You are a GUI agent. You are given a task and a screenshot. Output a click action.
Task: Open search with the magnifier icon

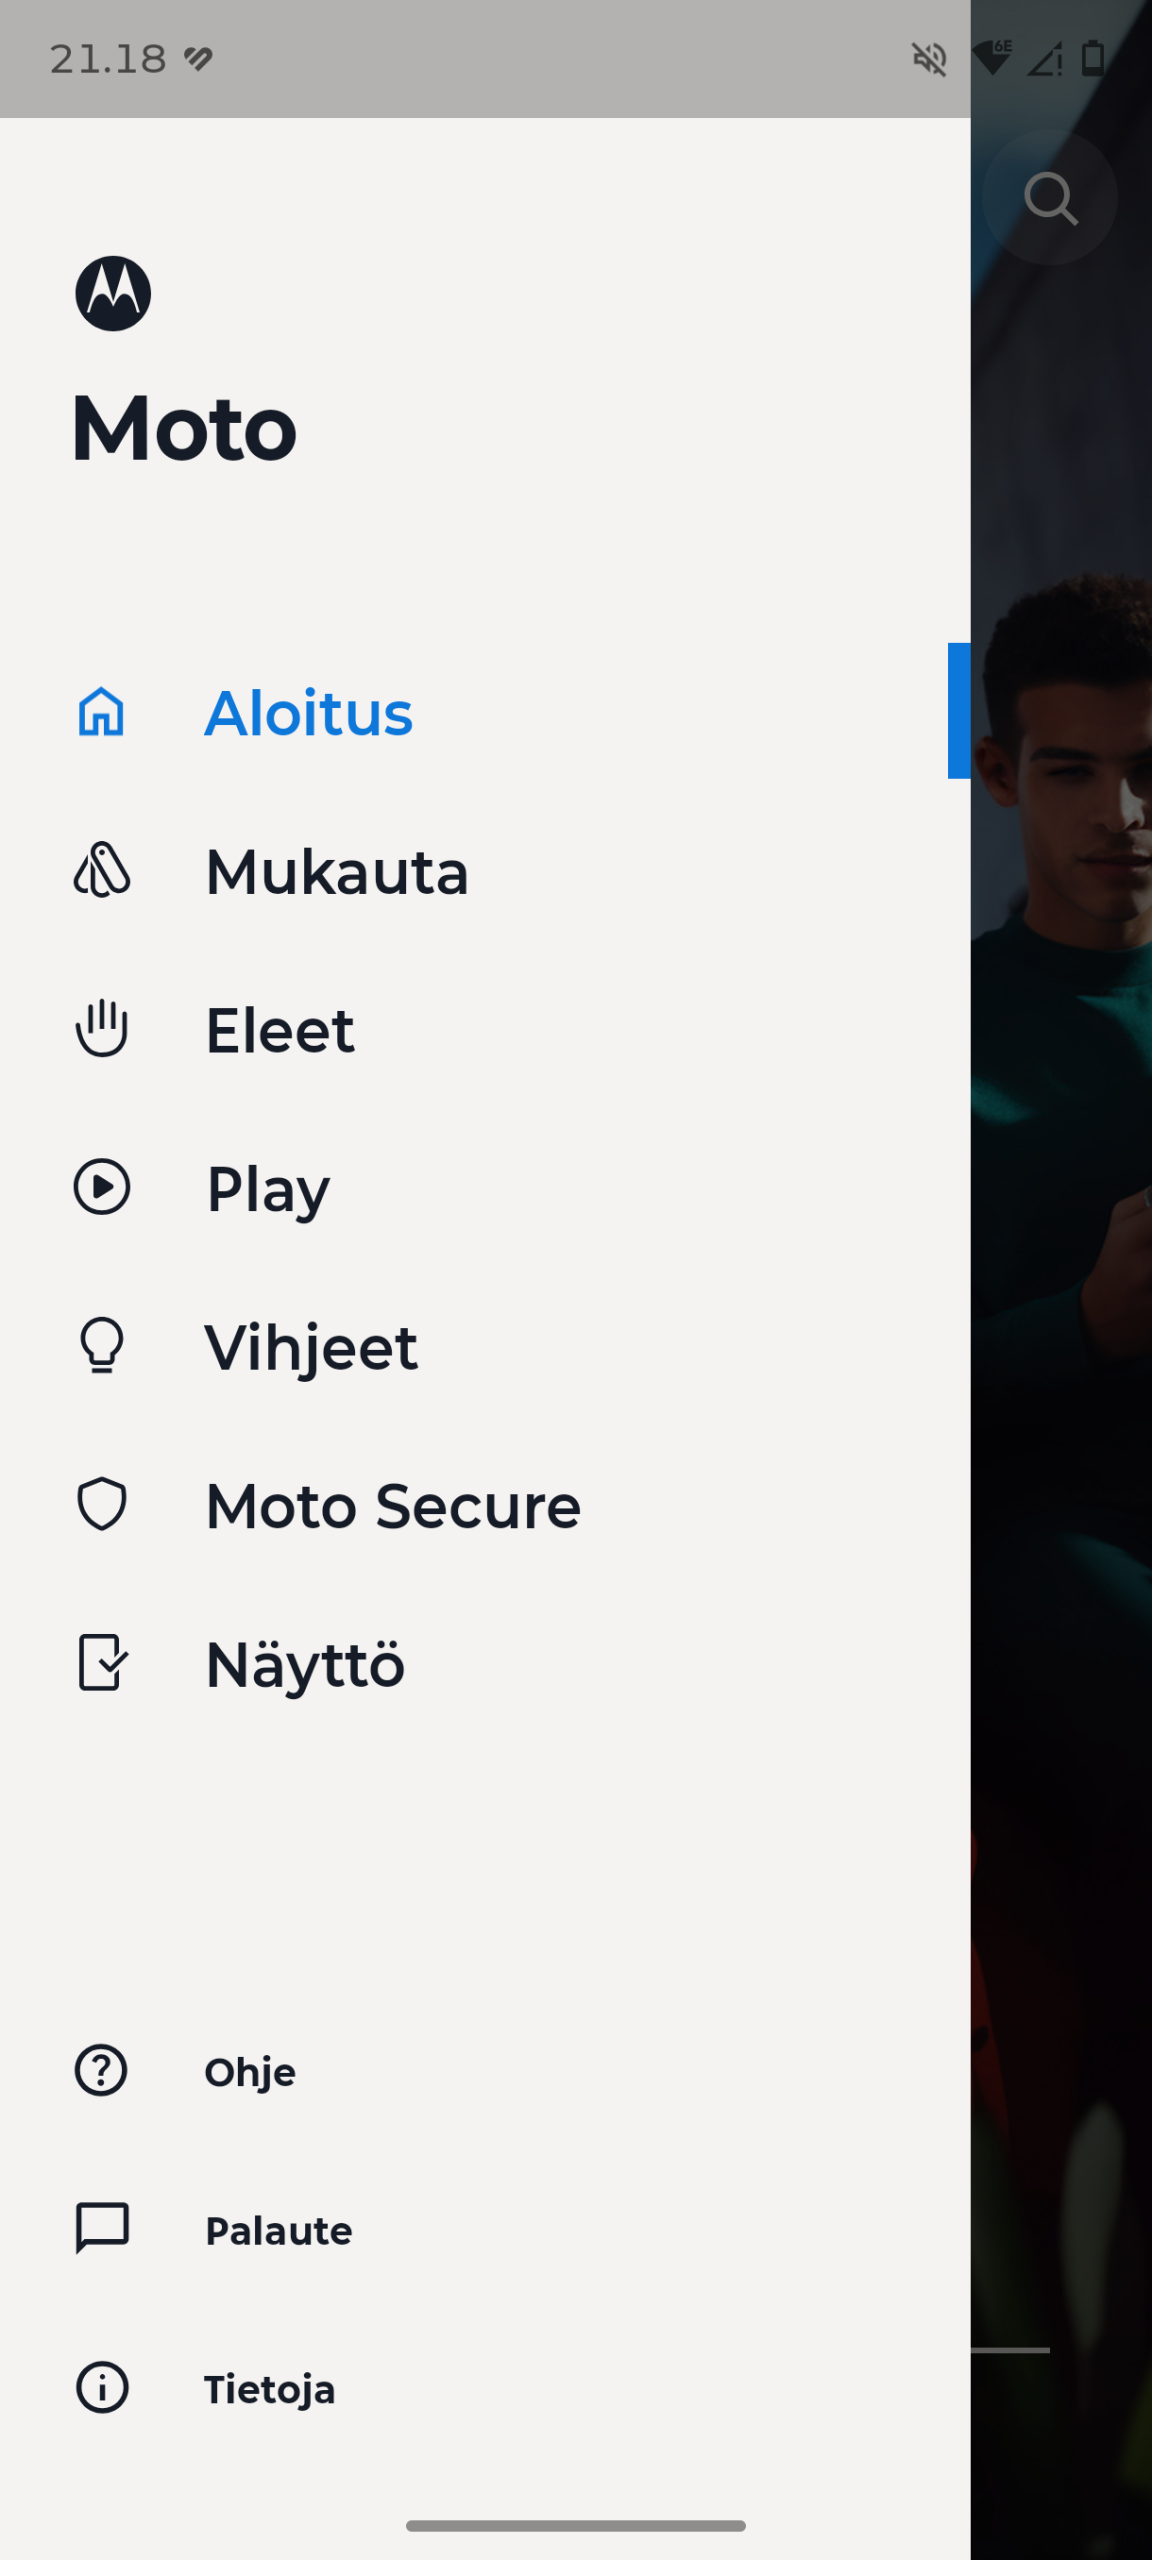click(x=1050, y=198)
